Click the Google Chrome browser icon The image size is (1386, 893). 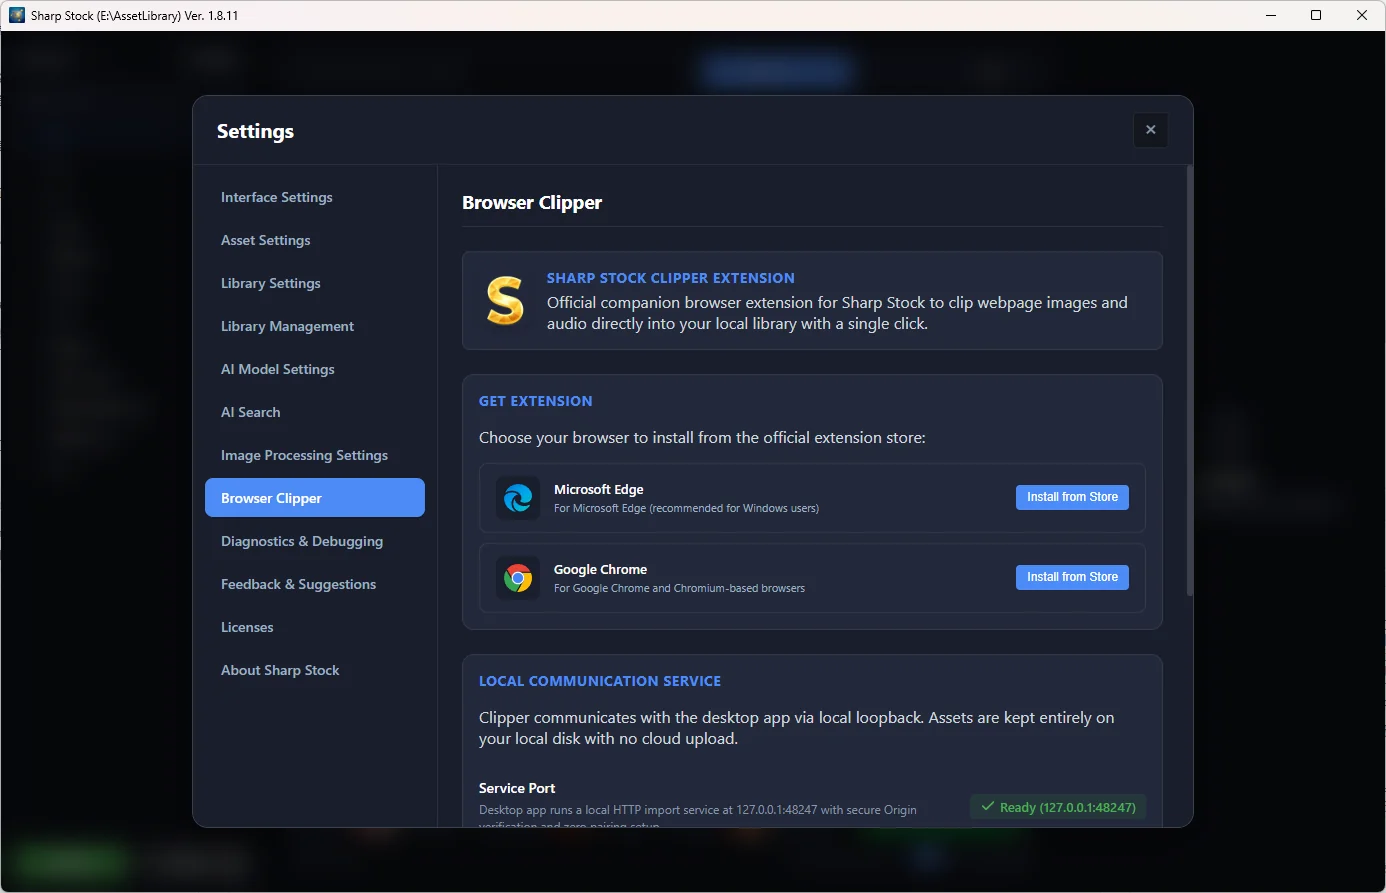518,578
